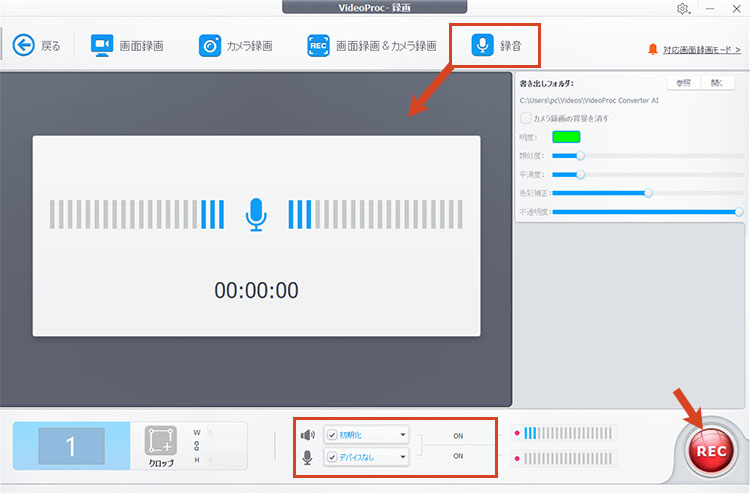
Task: Open the デバイスなし microphone dropdown
Action: (x=403, y=457)
